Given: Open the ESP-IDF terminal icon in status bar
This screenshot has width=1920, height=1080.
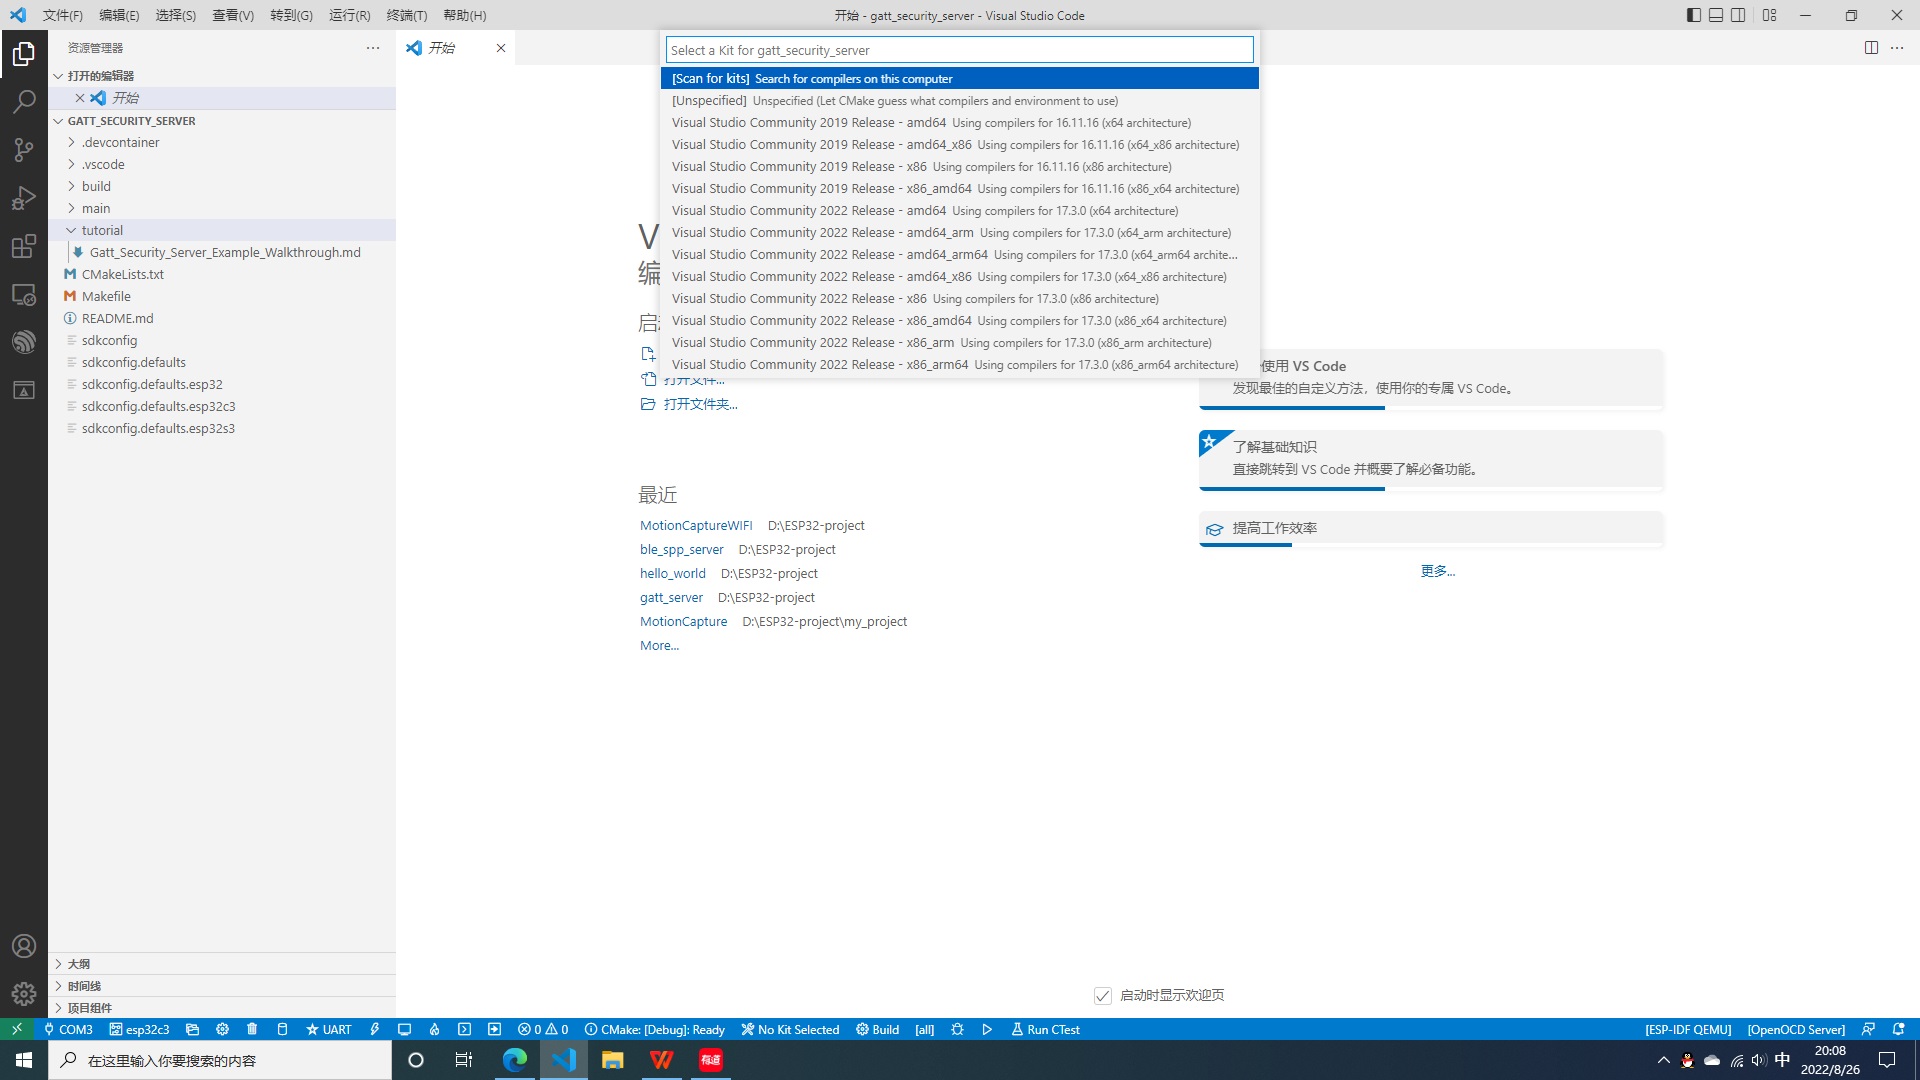Looking at the screenshot, I should pos(464,1029).
